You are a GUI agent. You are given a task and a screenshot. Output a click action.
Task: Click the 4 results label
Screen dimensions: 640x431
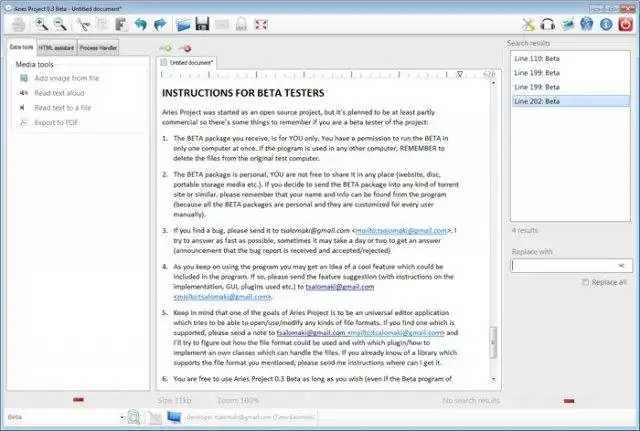click(x=524, y=231)
